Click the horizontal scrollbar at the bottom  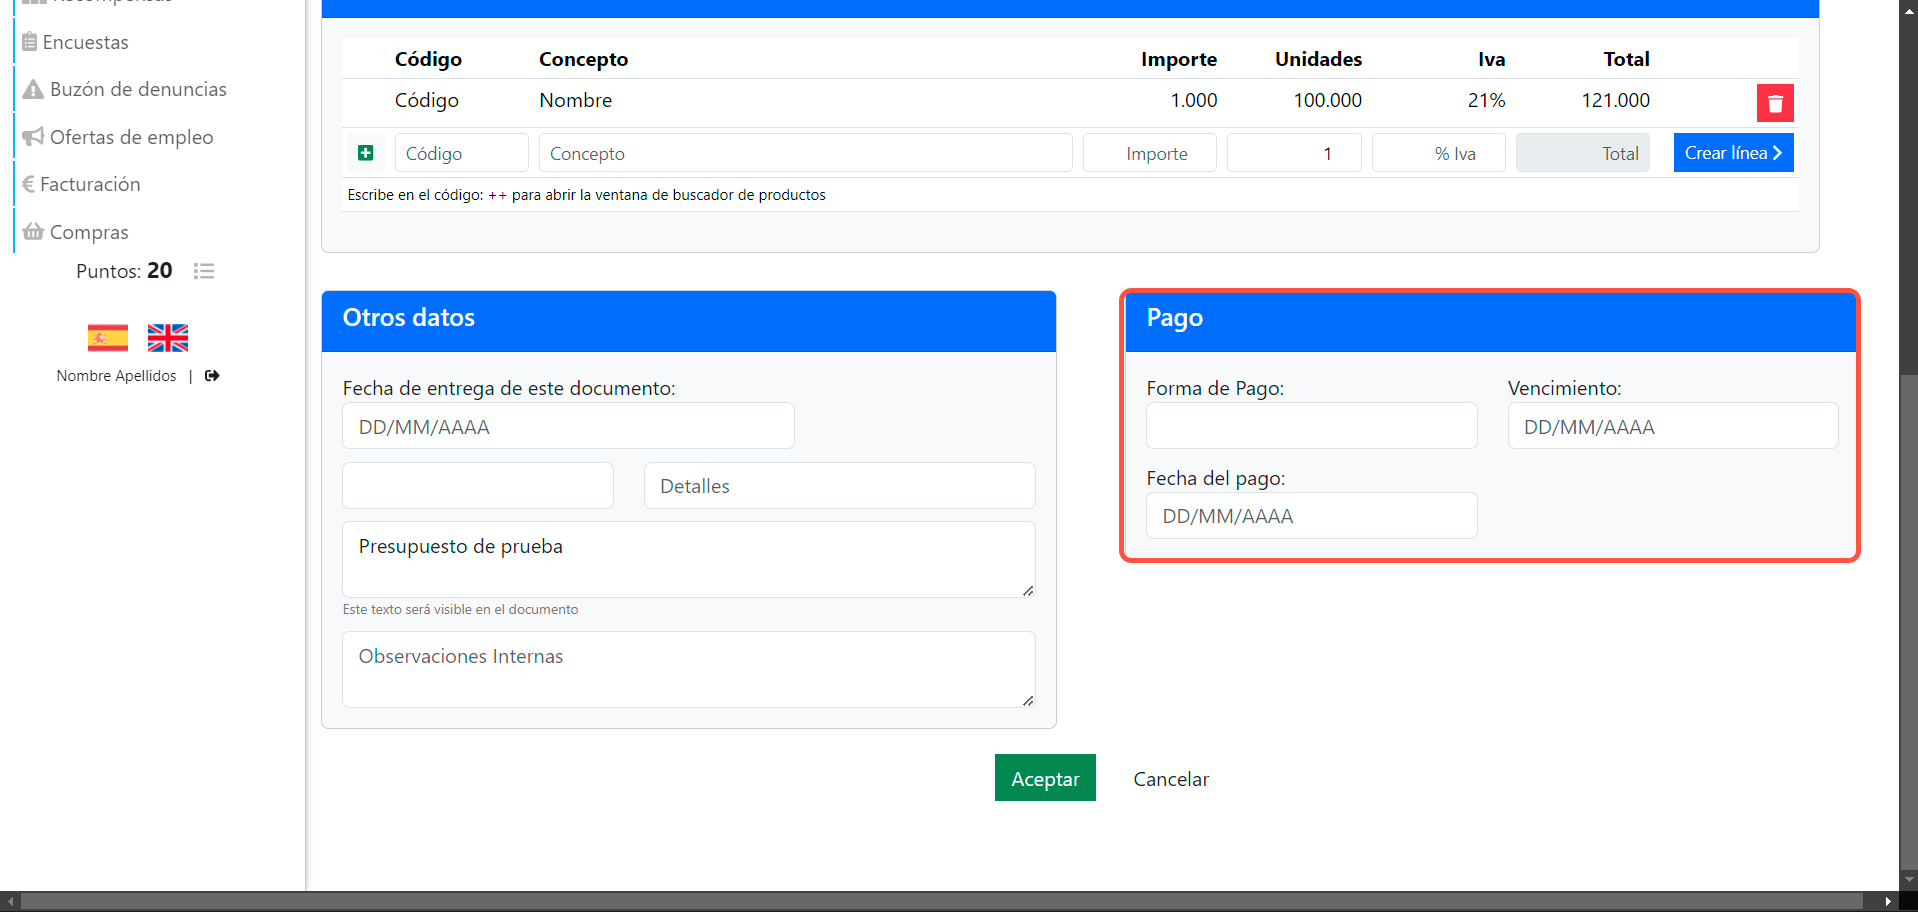tap(942, 901)
